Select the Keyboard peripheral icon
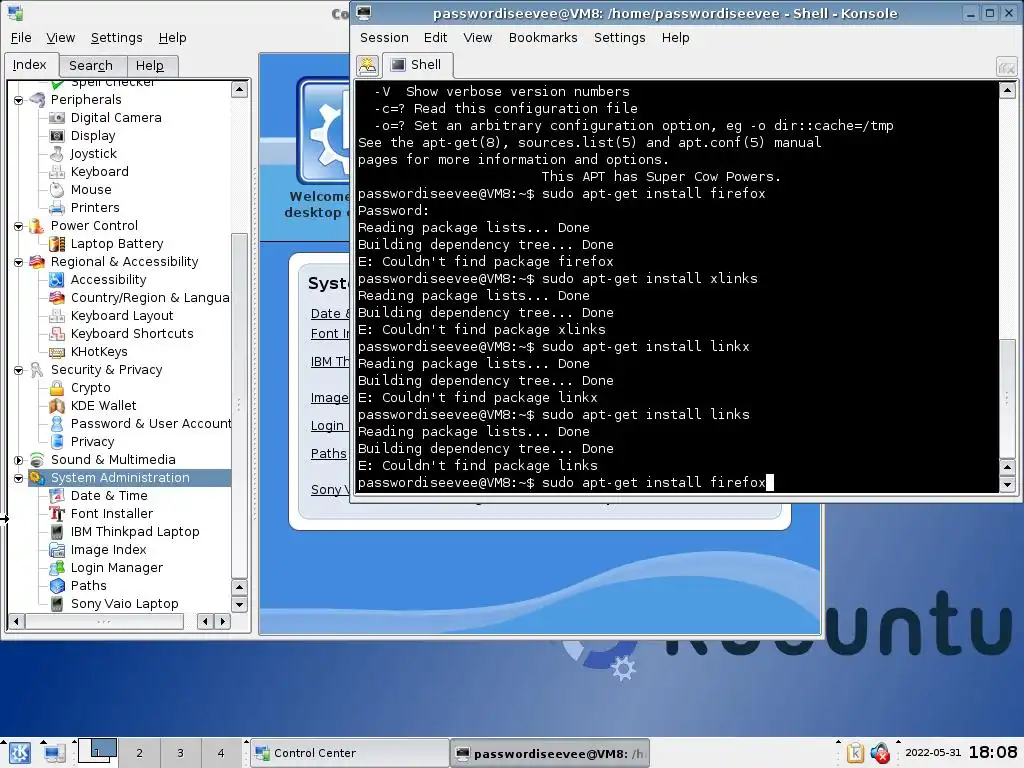The image size is (1024, 768). tap(57, 172)
